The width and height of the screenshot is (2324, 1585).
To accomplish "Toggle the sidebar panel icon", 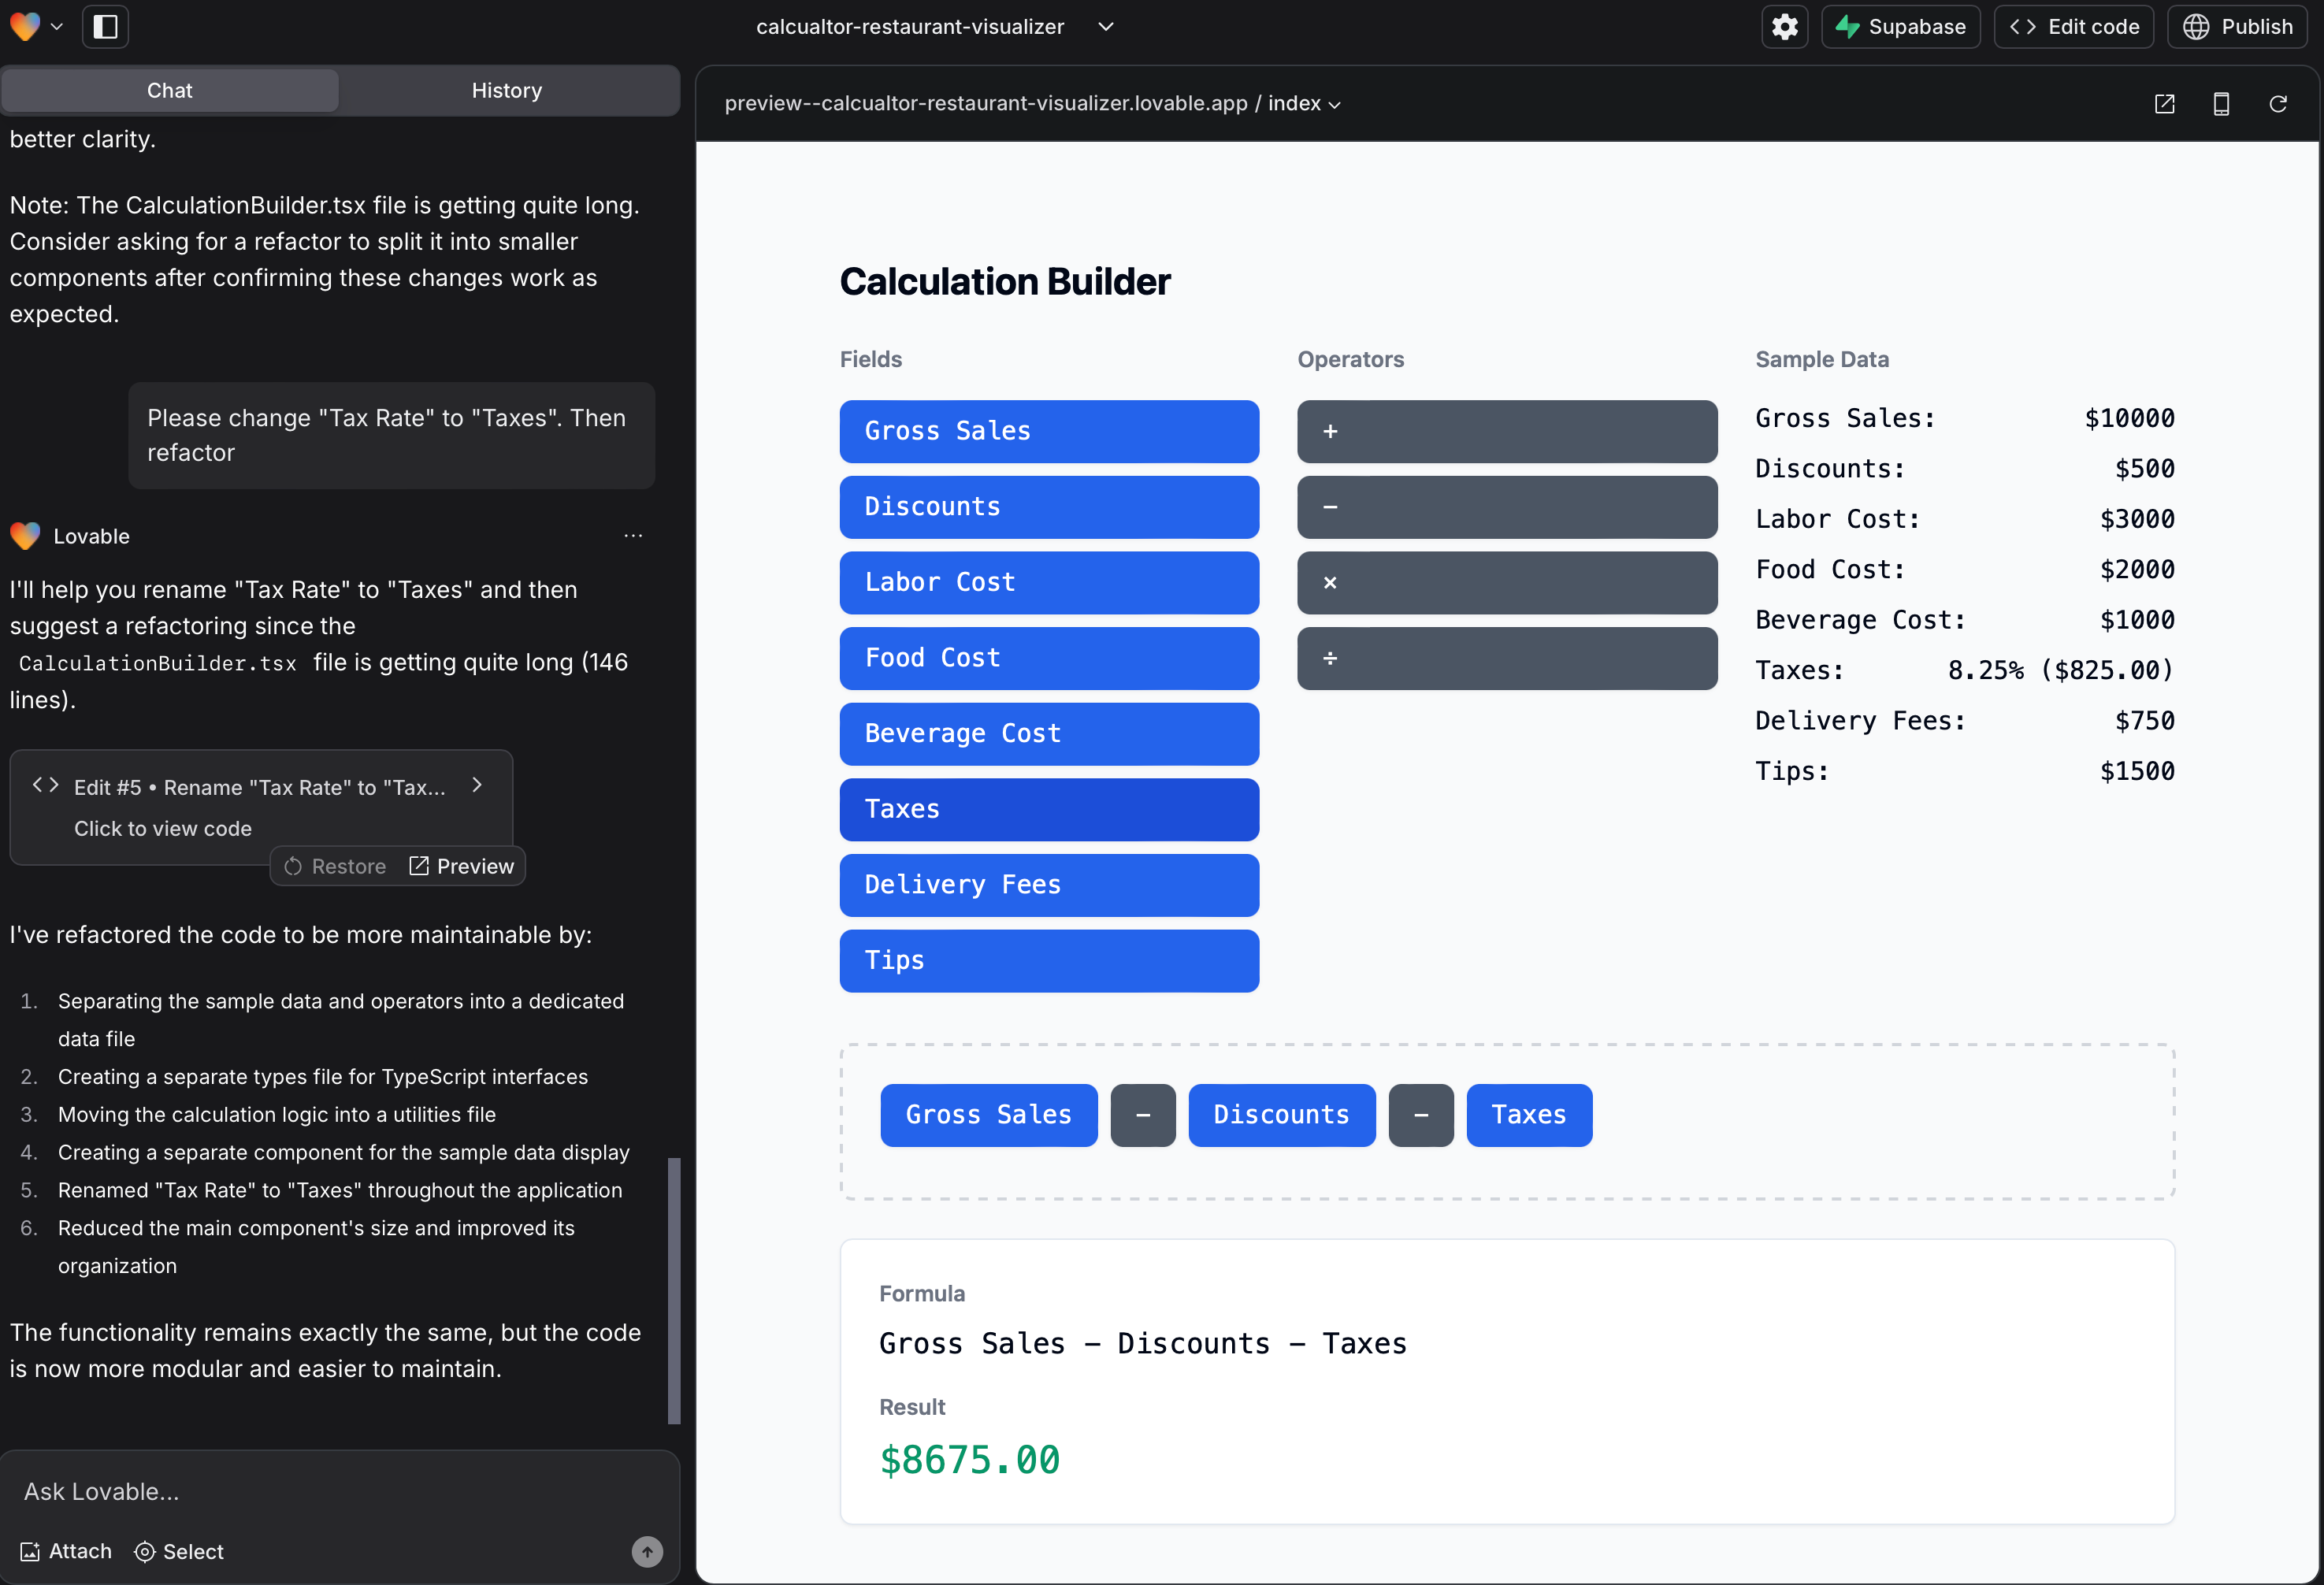I will (x=105, y=27).
